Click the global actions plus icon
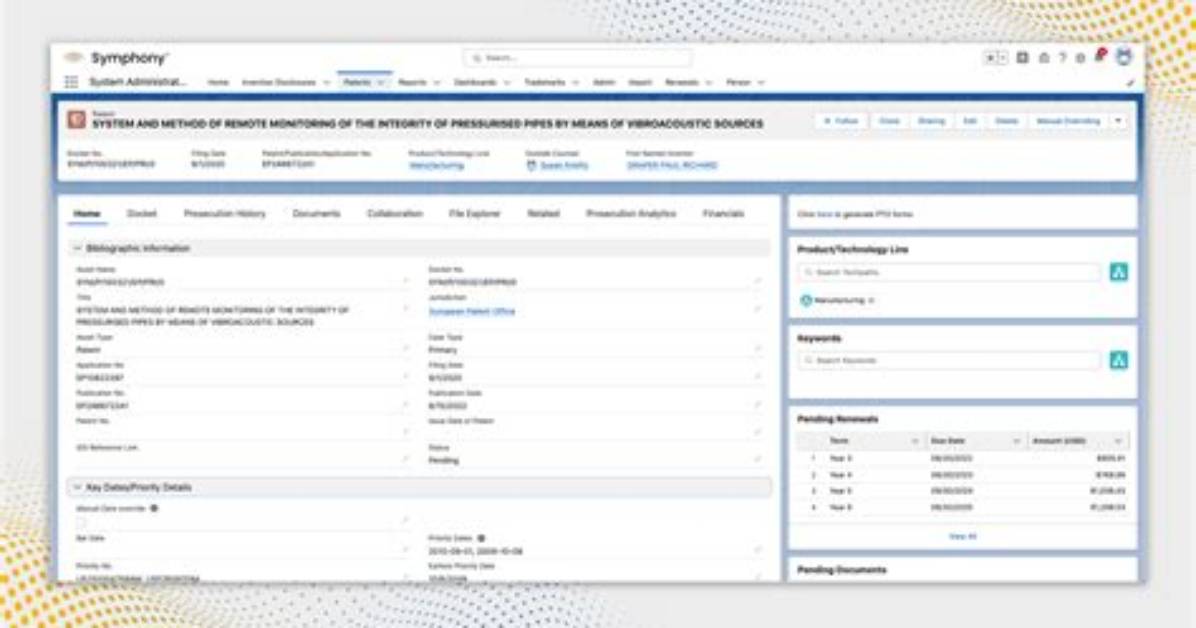1196x628 pixels. 1023,58
